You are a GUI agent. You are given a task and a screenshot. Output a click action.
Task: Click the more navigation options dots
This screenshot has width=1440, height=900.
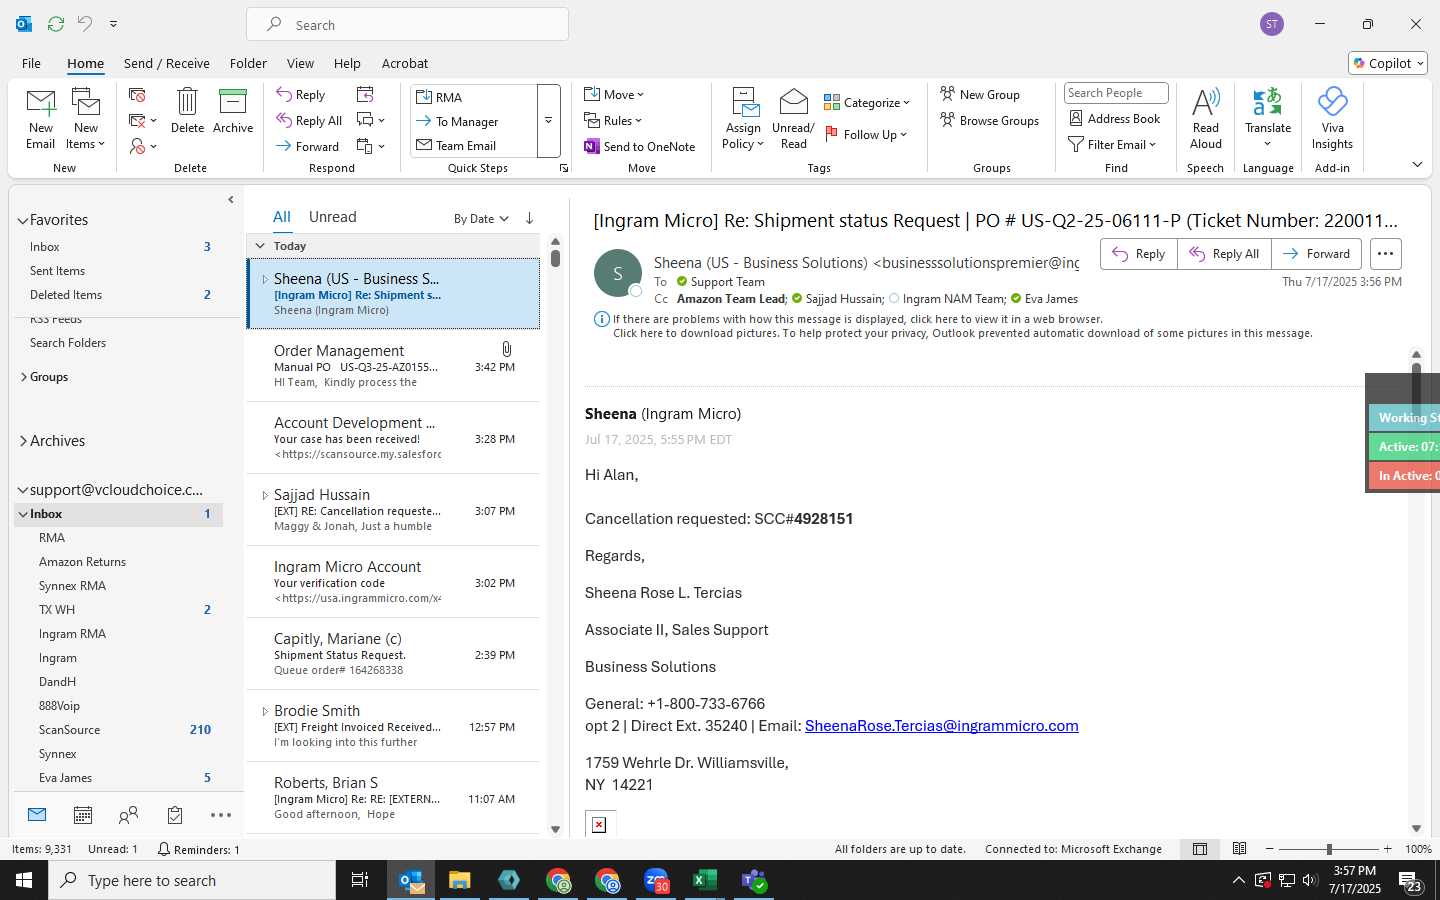221,815
